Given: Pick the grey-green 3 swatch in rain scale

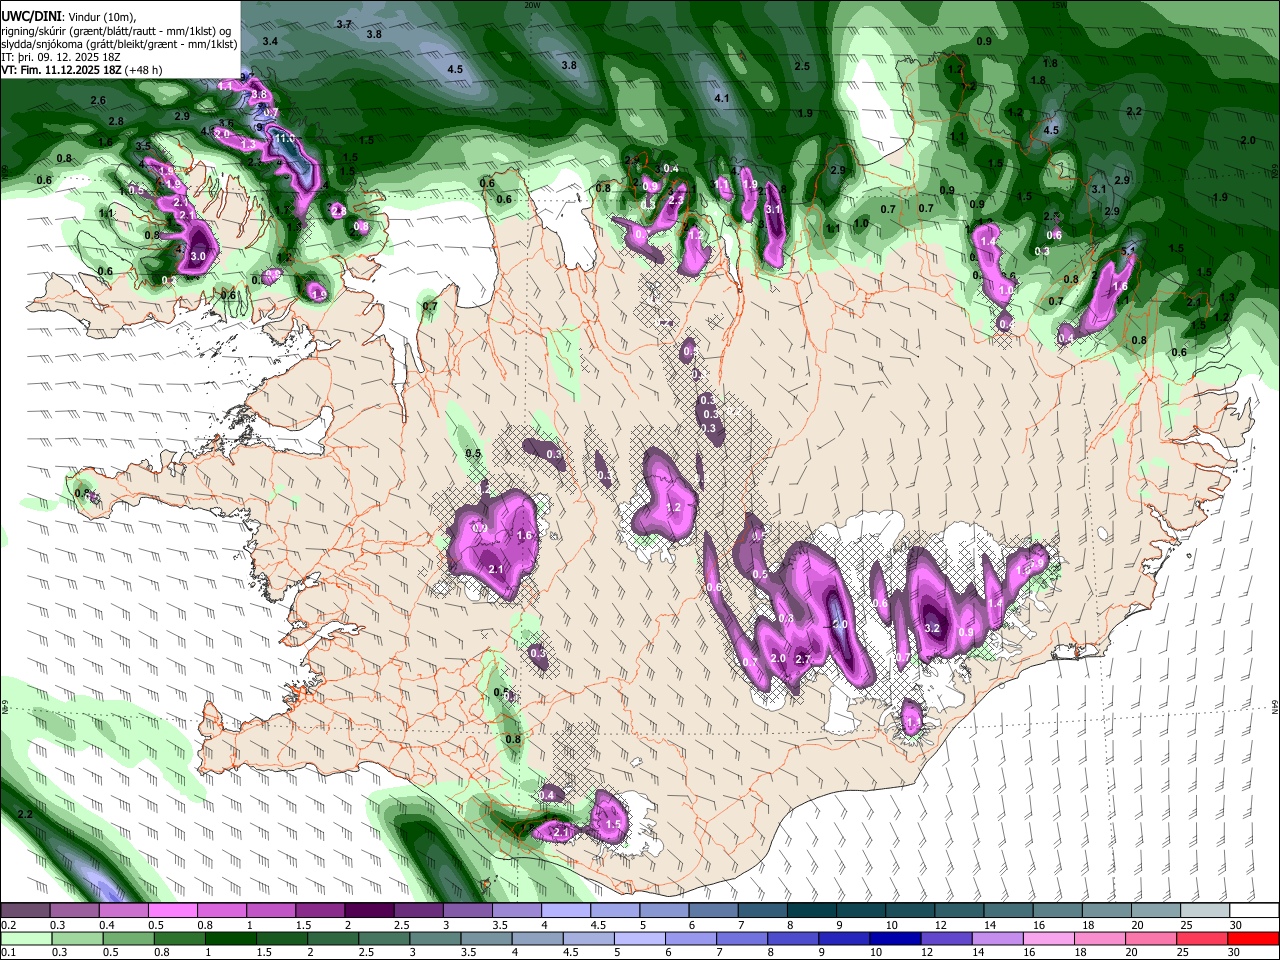Looking at the screenshot, I should (435, 938).
